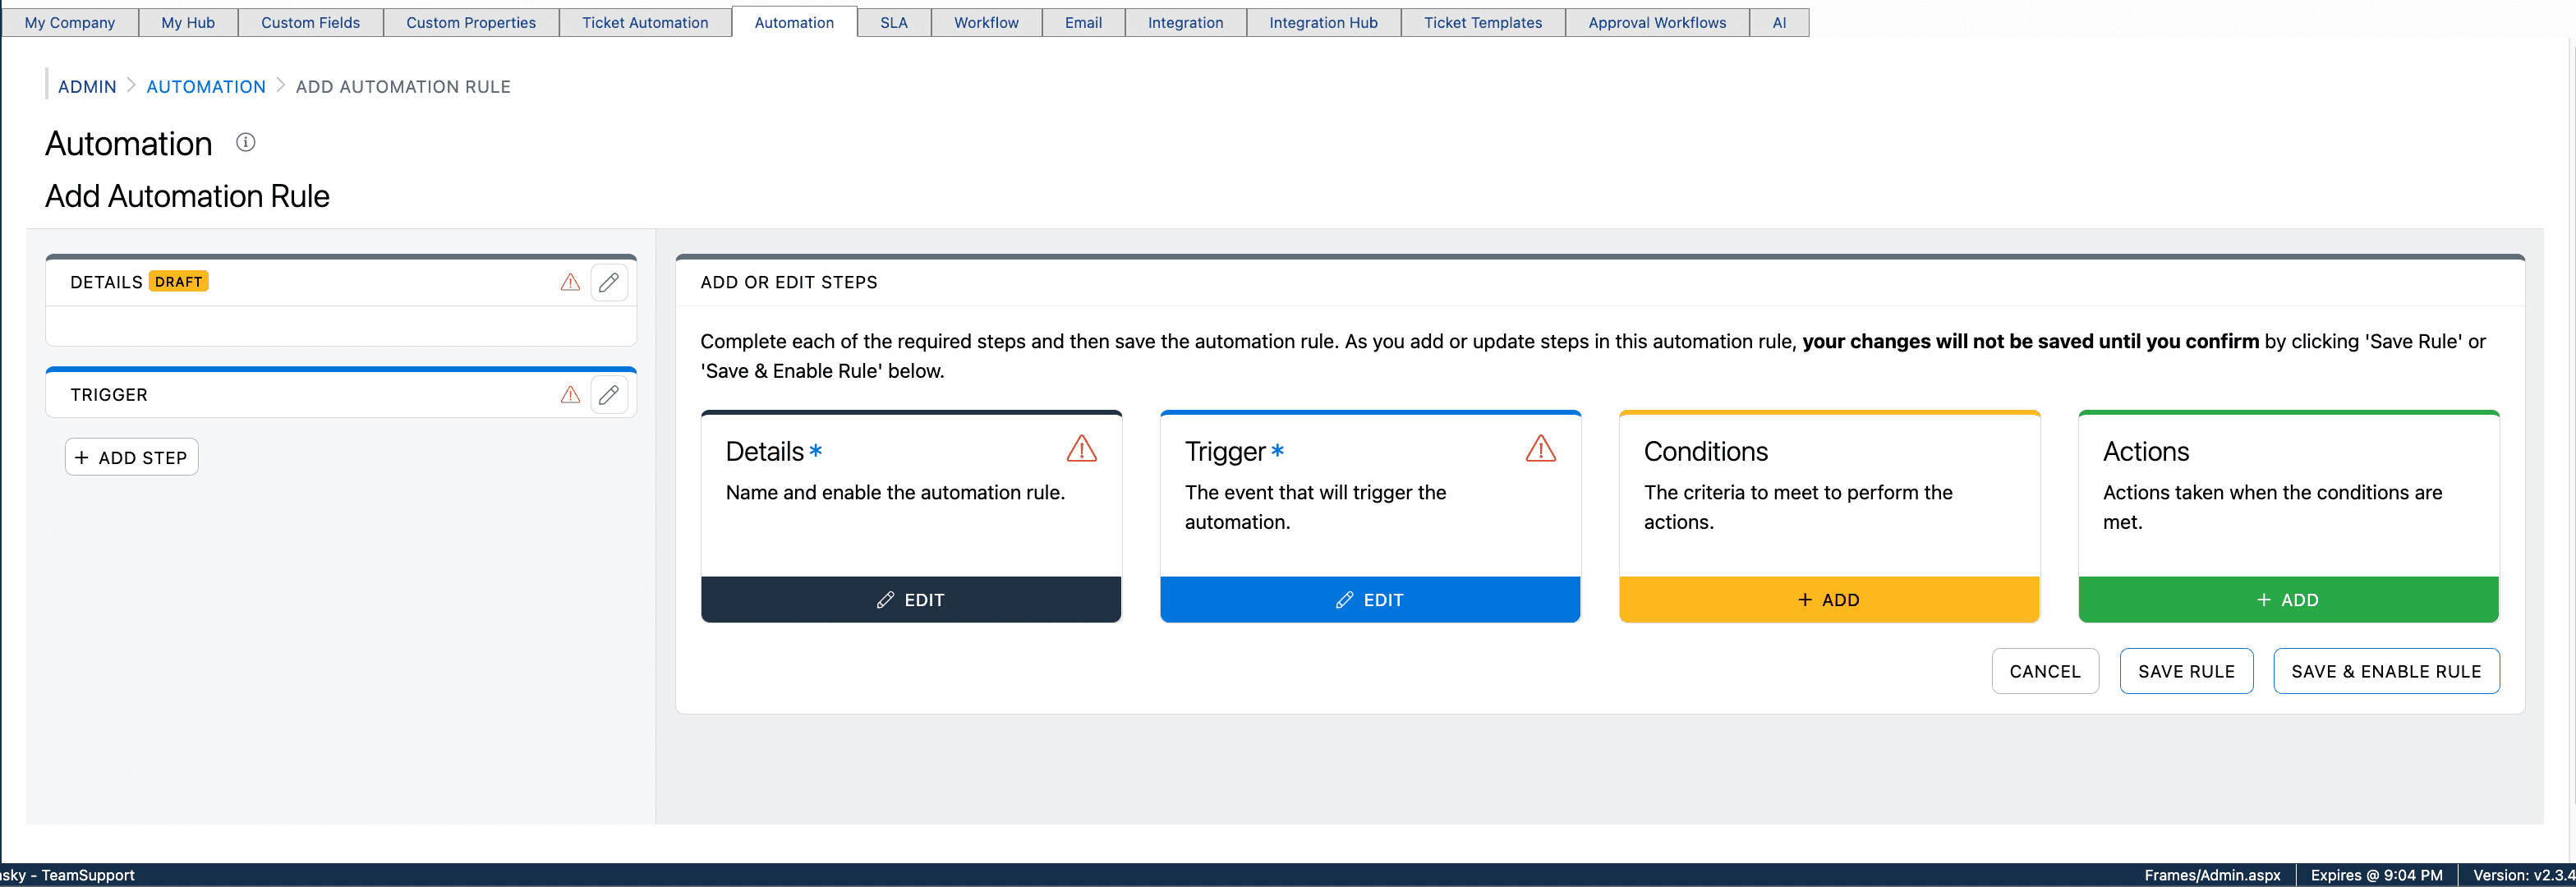Click the pencil edit icon in DETAILS panel
Viewport: 2576px width, 887px height.
click(609, 282)
